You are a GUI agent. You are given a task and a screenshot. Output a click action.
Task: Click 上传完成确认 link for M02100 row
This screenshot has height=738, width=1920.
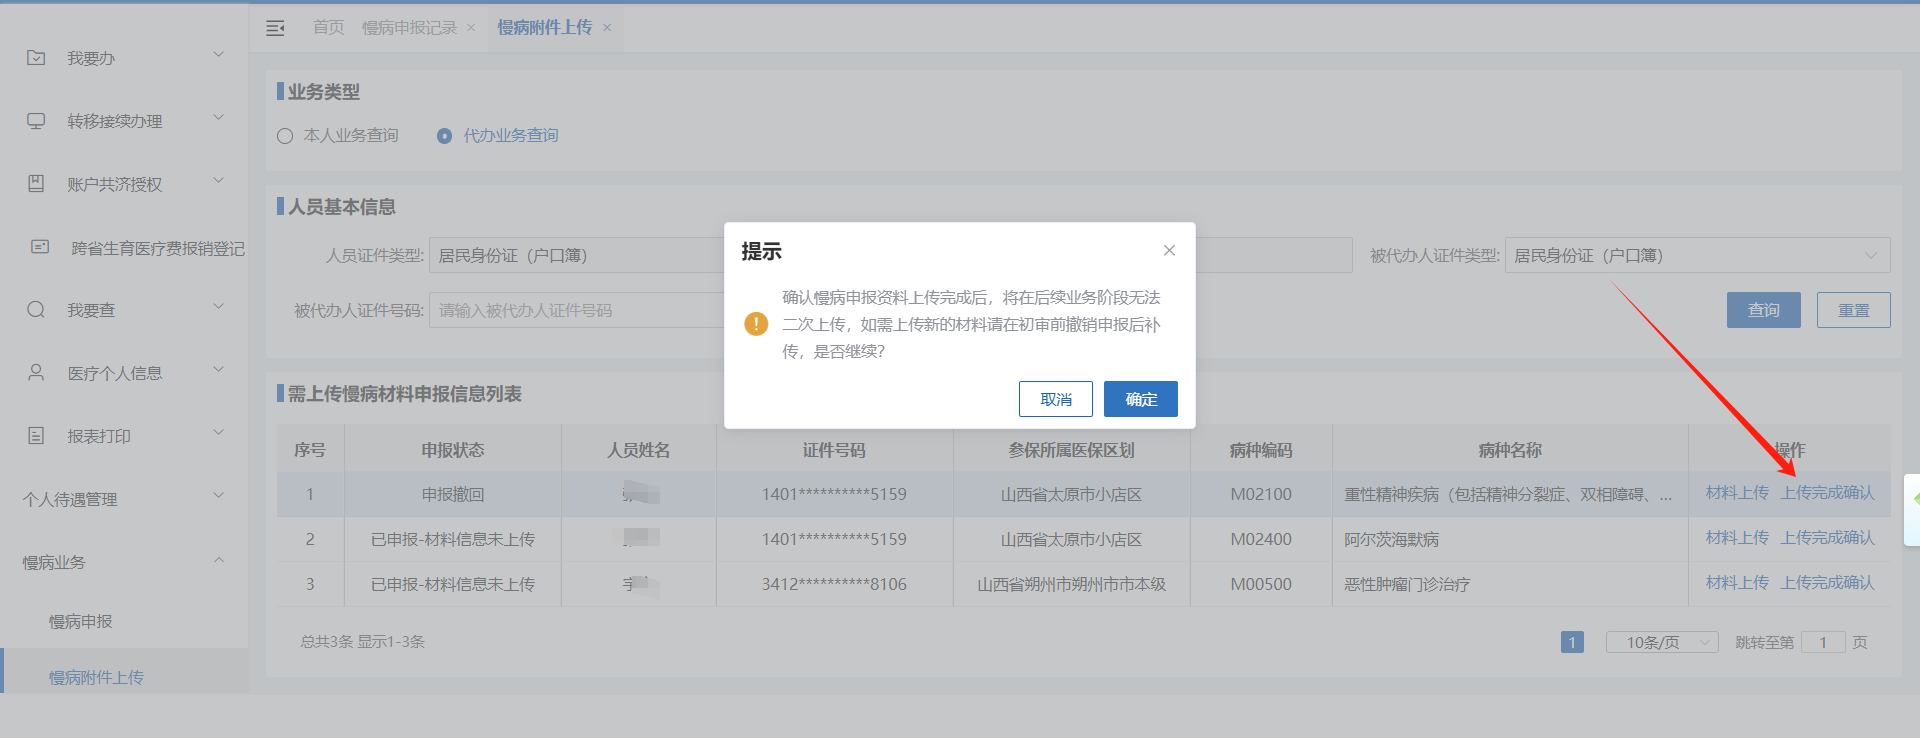[1828, 493]
